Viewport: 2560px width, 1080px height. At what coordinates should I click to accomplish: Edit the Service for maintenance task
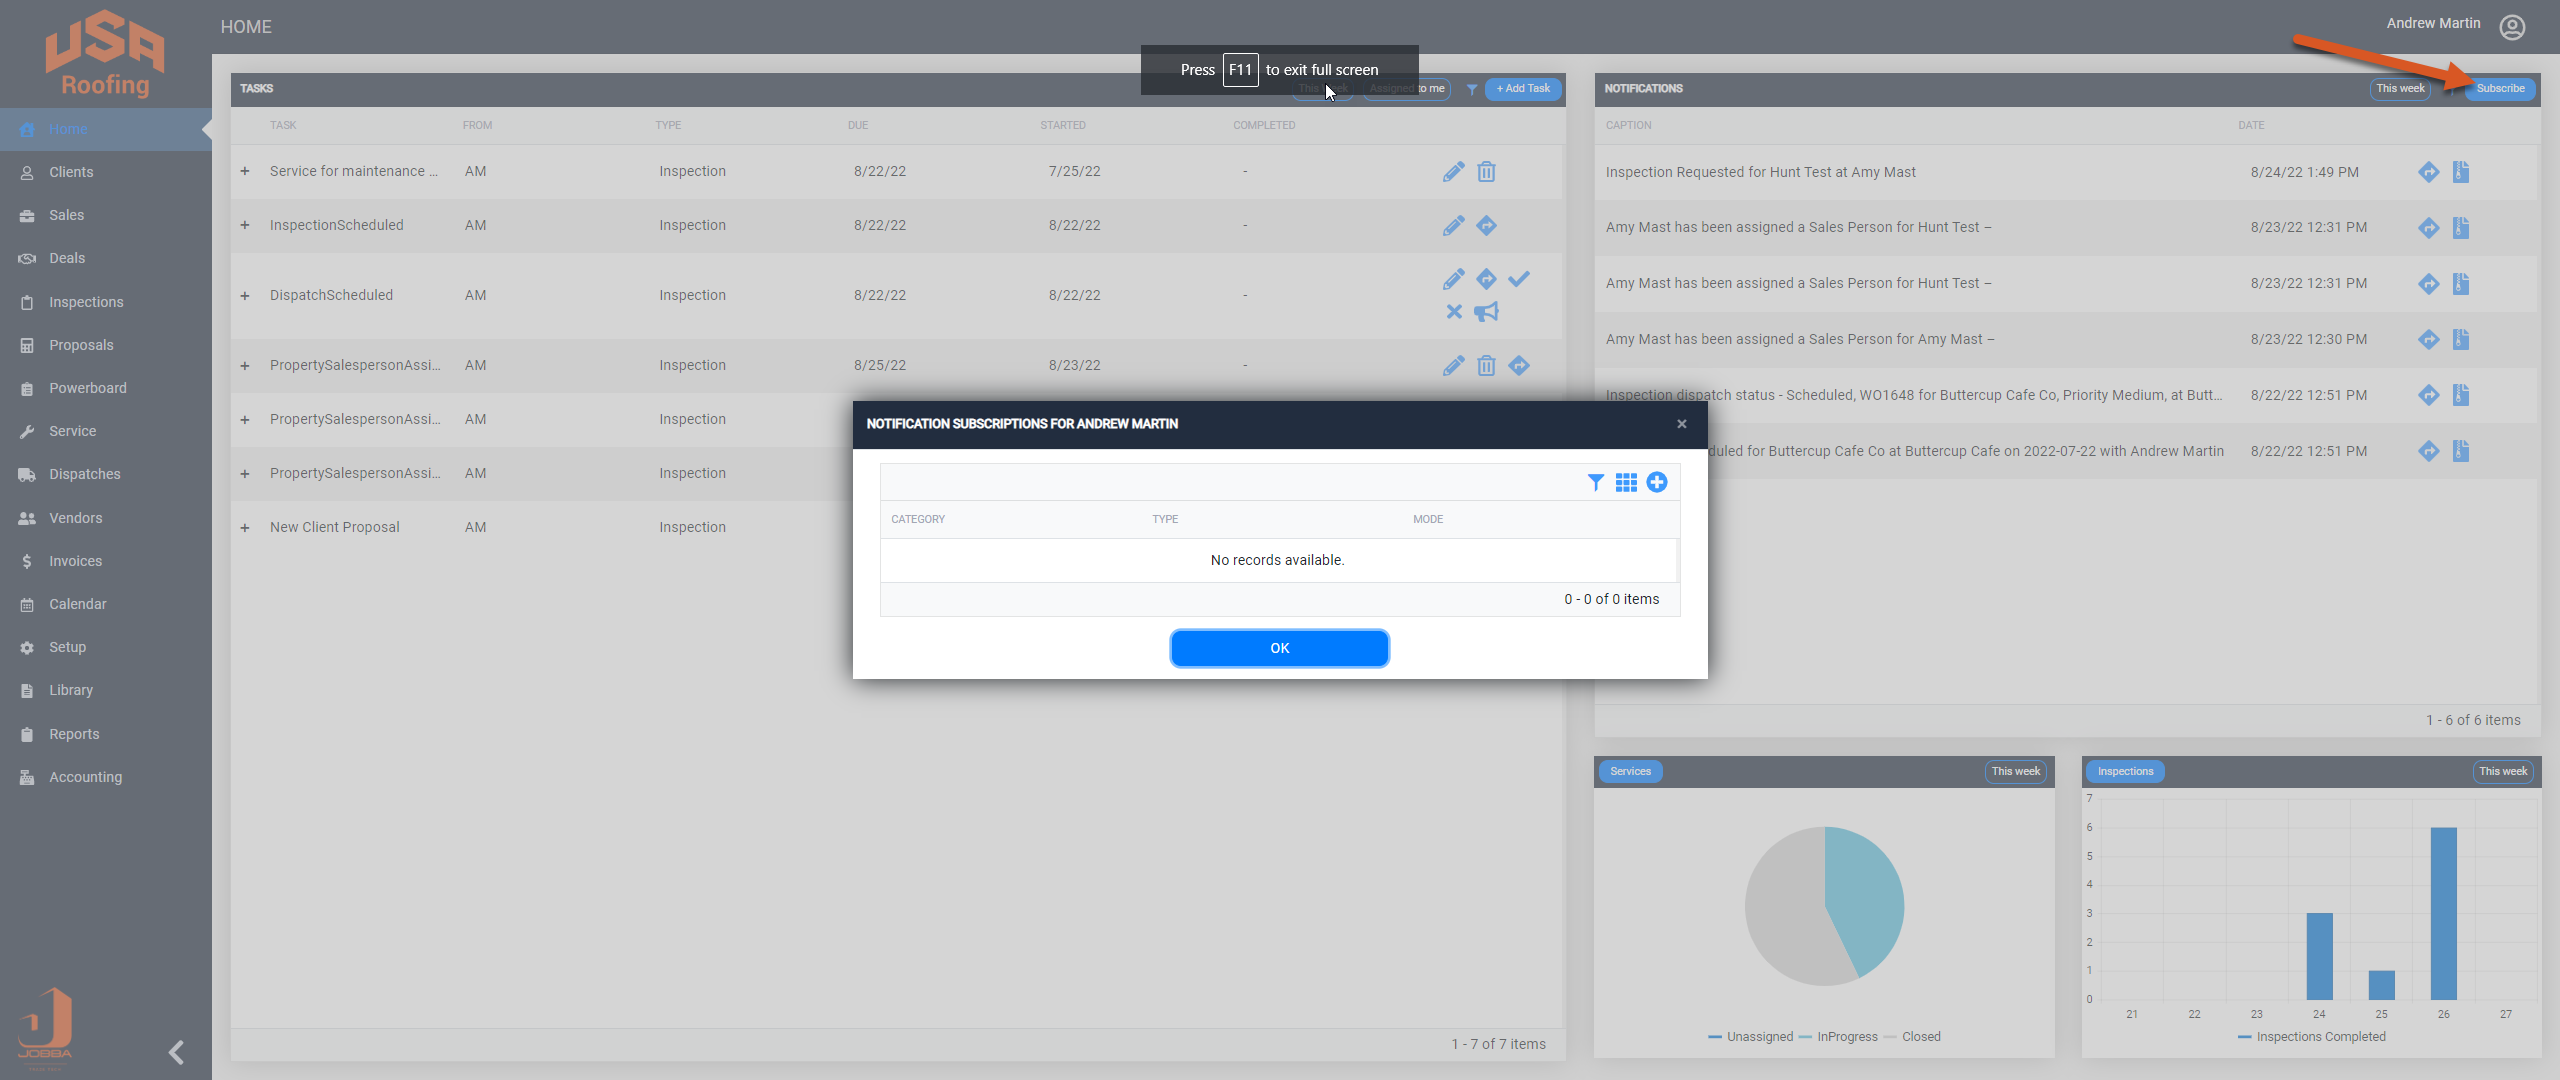pyautogui.click(x=1453, y=172)
